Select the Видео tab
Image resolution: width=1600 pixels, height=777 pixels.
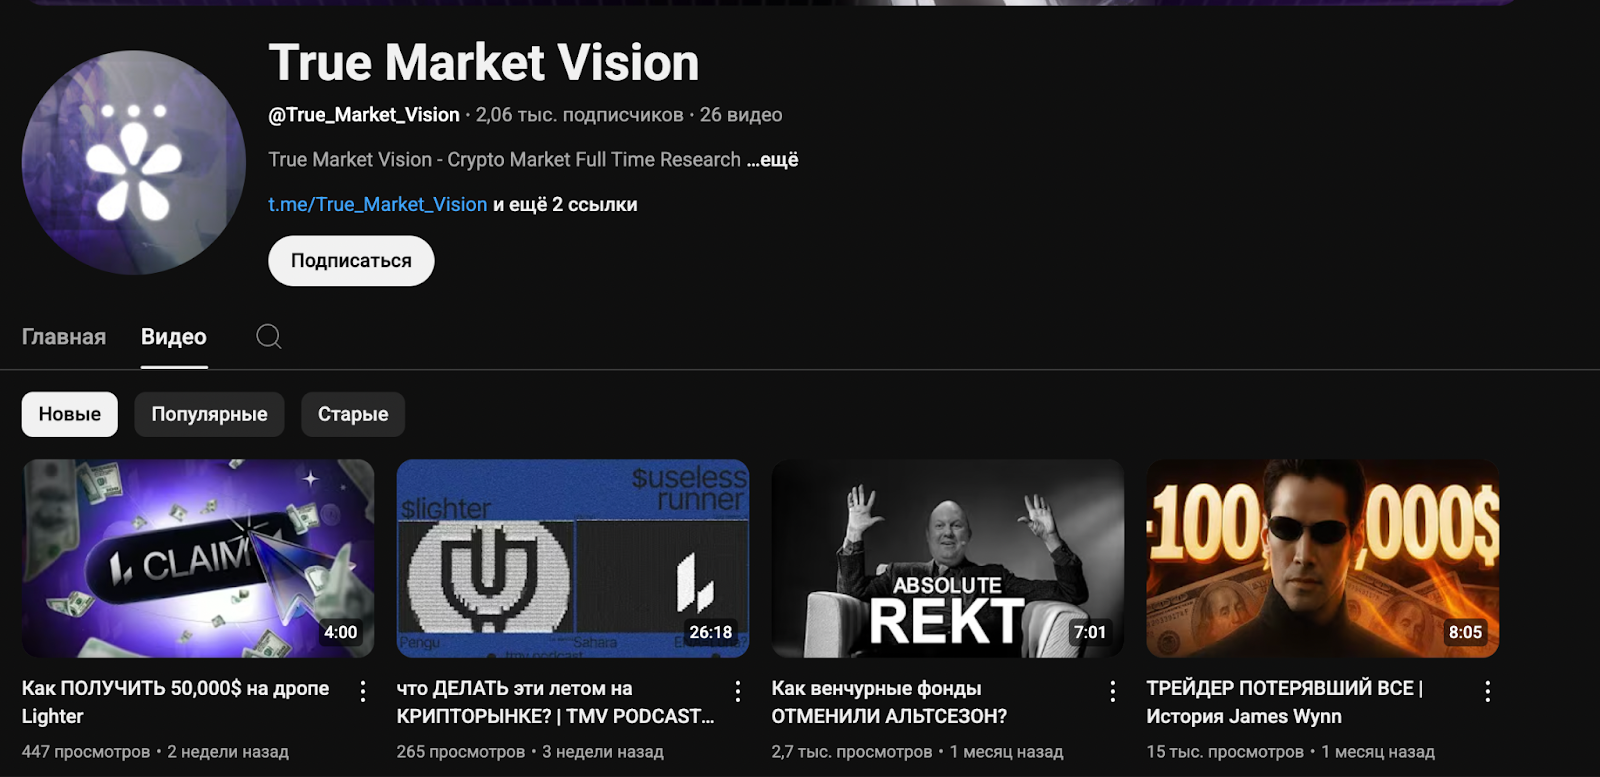click(x=174, y=337)
